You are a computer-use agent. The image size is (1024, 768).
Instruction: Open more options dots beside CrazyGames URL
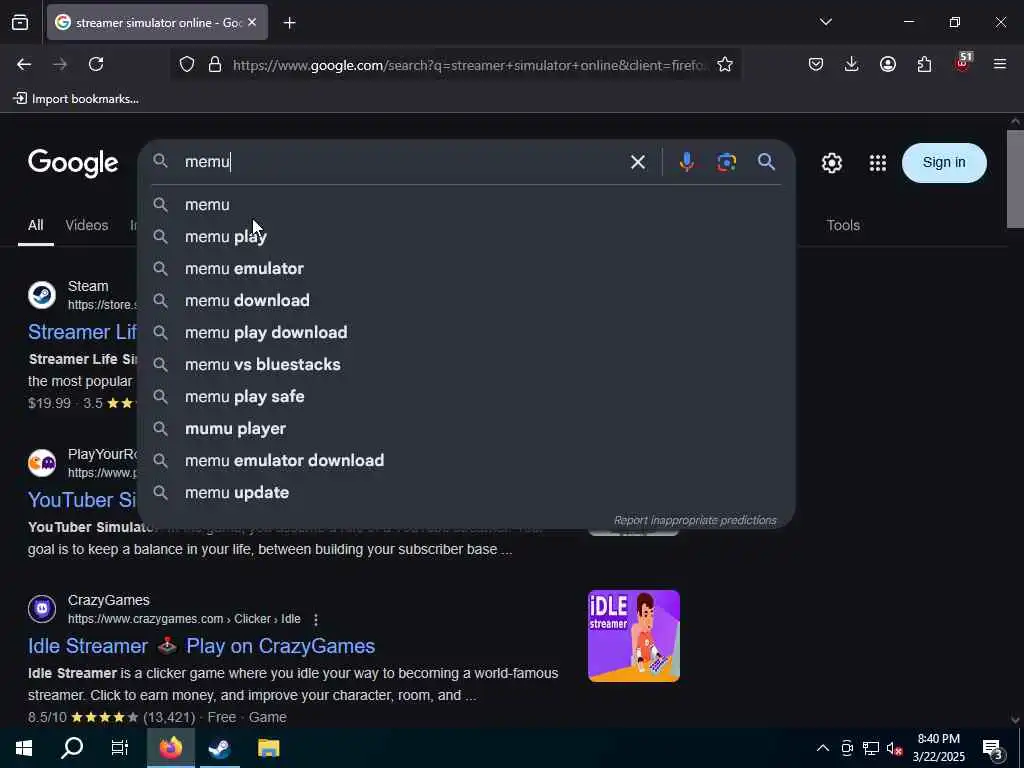(x=315, y=619)
